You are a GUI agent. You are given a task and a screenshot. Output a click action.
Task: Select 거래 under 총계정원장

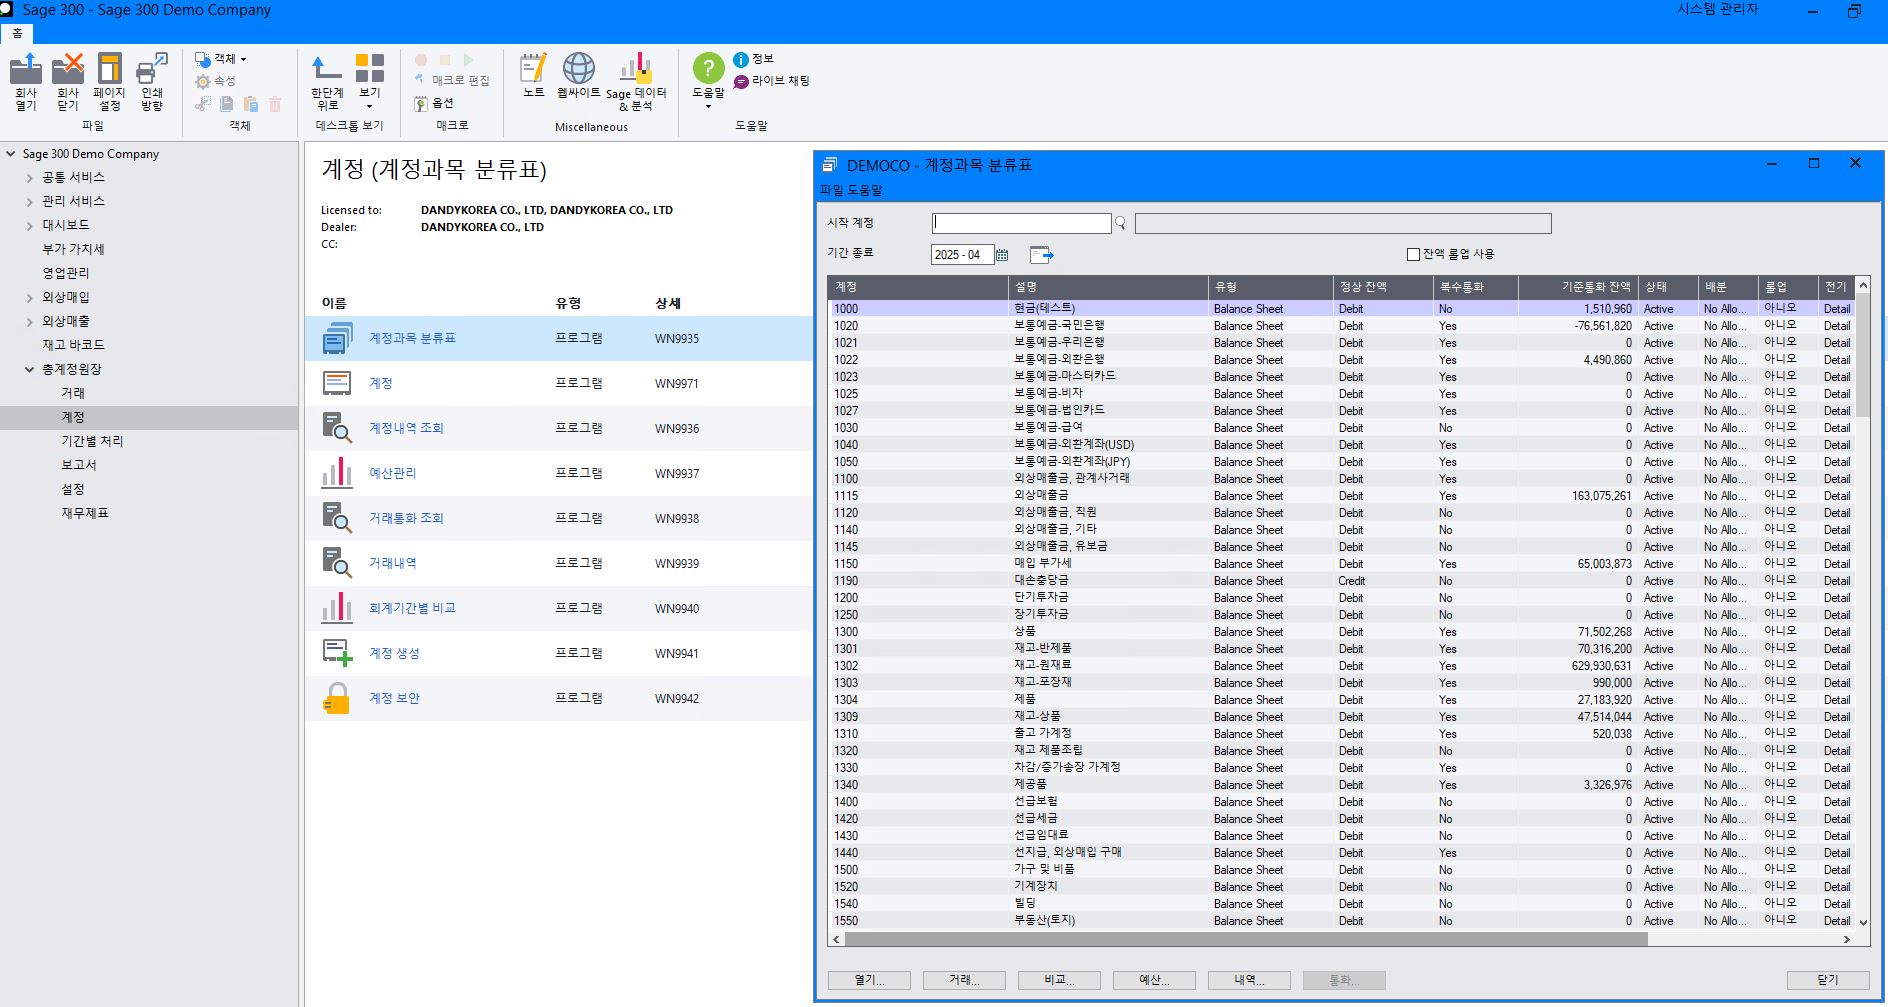73,393
